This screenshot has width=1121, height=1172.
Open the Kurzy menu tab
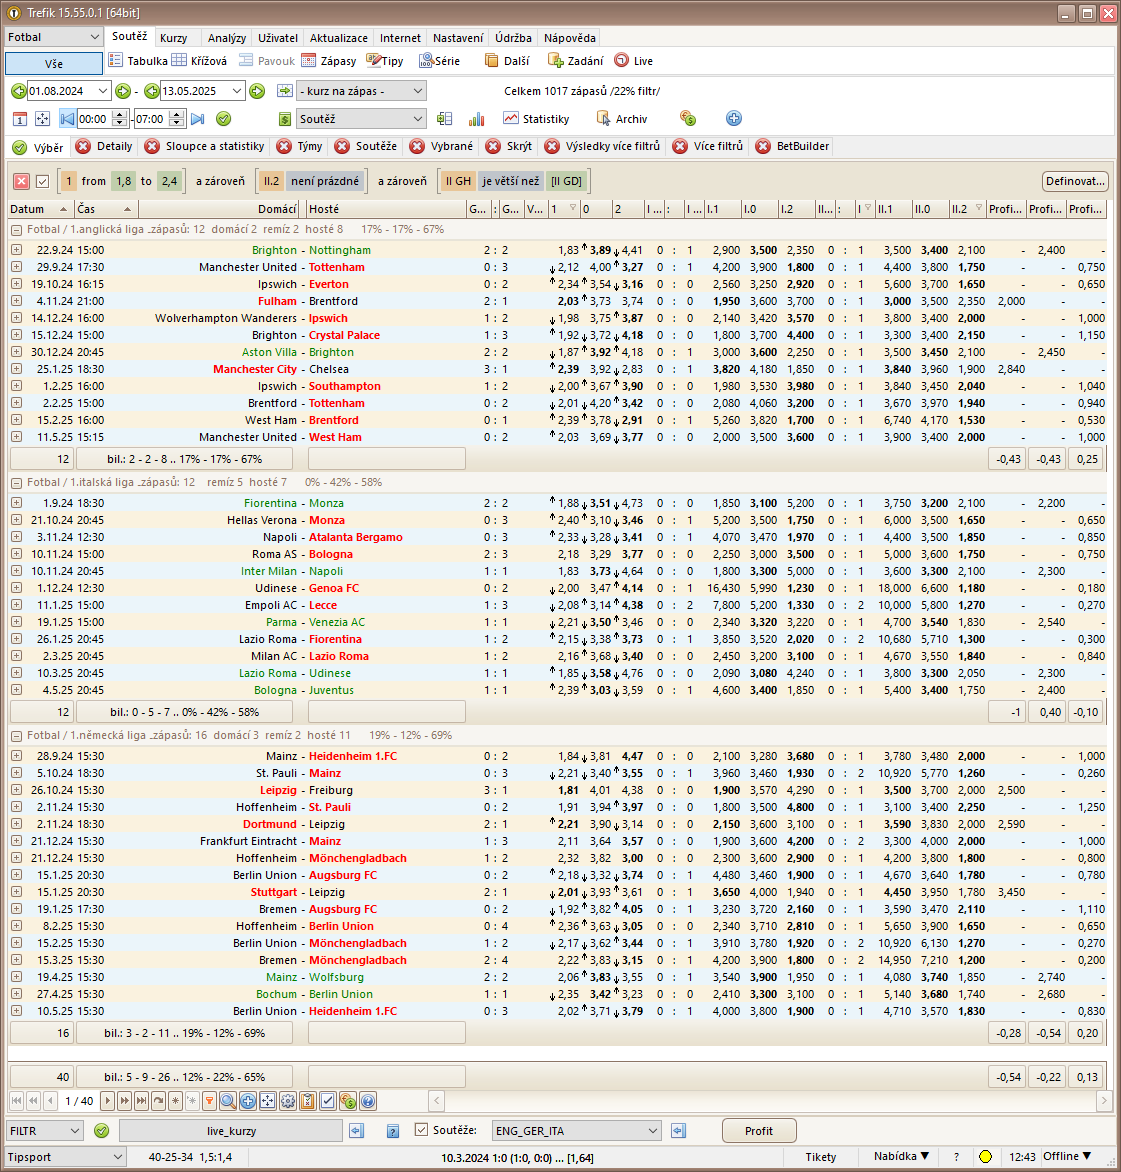point(173,38)
